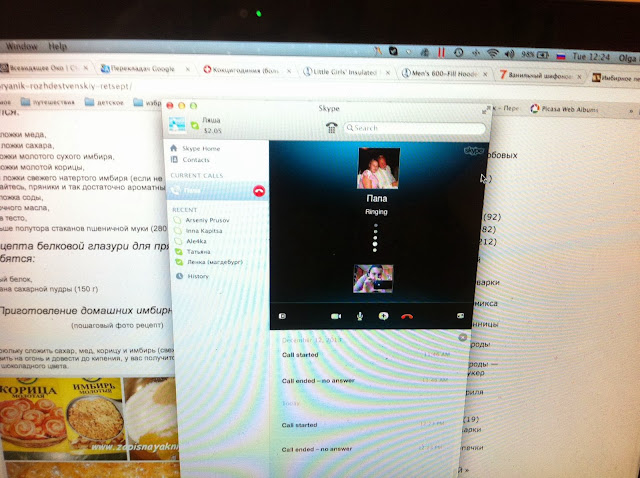Image resolution: width=640 pixels, height=478 pixels.
Task: Click last Call ended – no answer entry
Action: click(317, 449)
